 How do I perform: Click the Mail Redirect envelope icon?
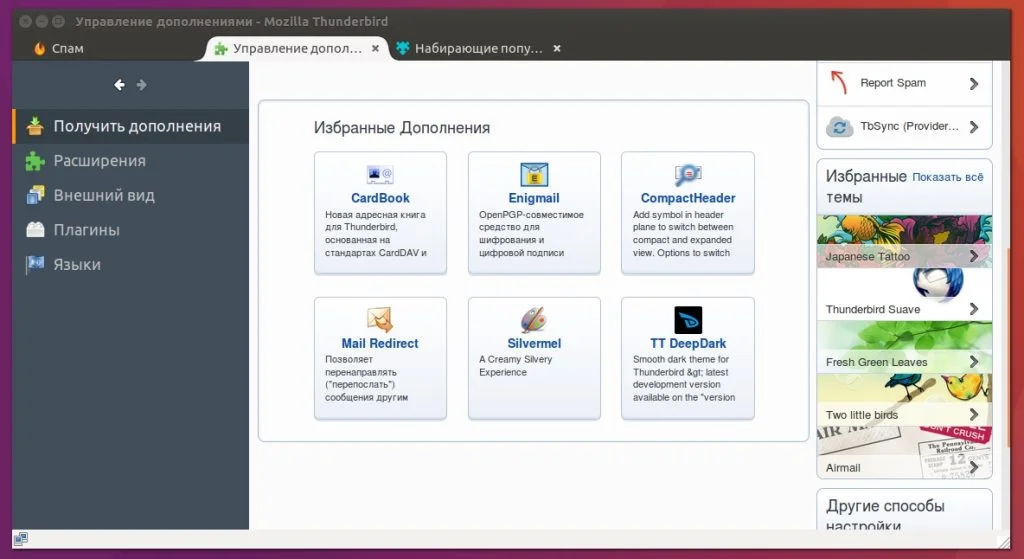click(380, 320)
